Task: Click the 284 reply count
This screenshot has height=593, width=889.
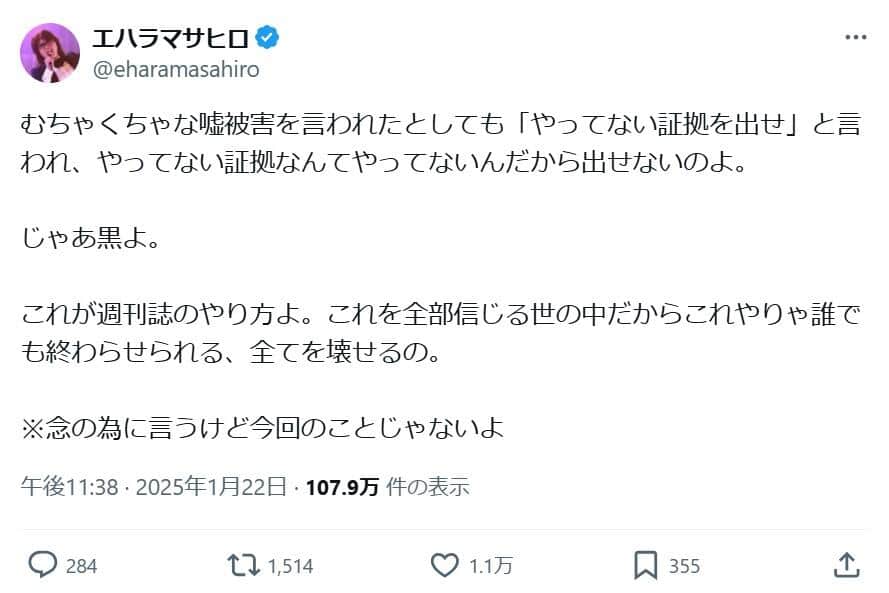Action: (81, 566)
